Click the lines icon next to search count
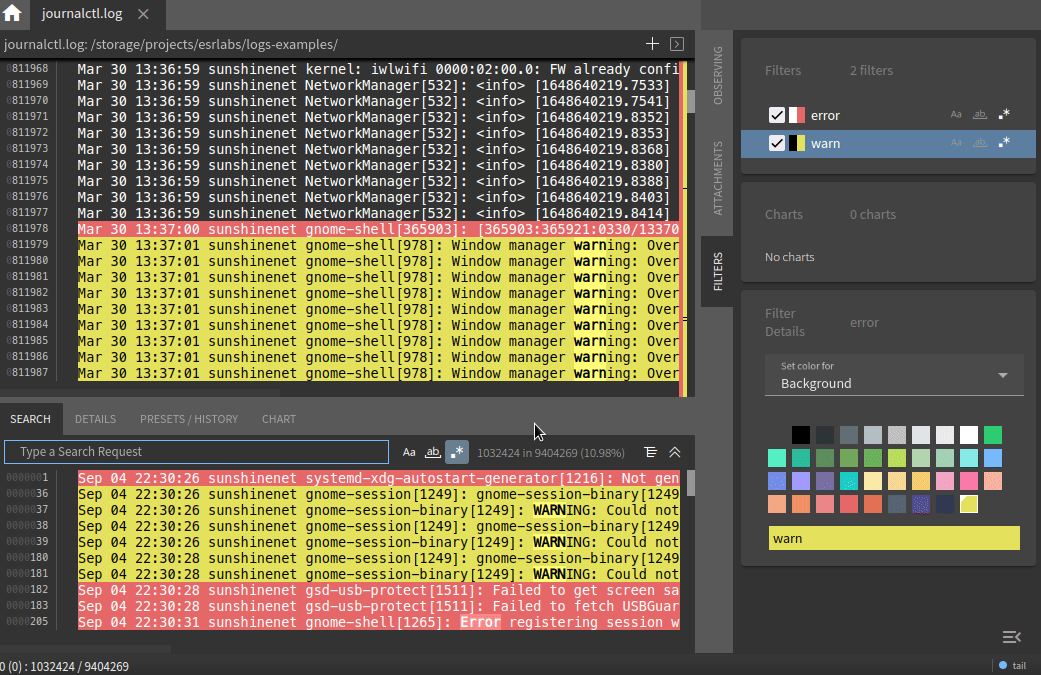1041x675 pixels. click(x=651, y=452)
